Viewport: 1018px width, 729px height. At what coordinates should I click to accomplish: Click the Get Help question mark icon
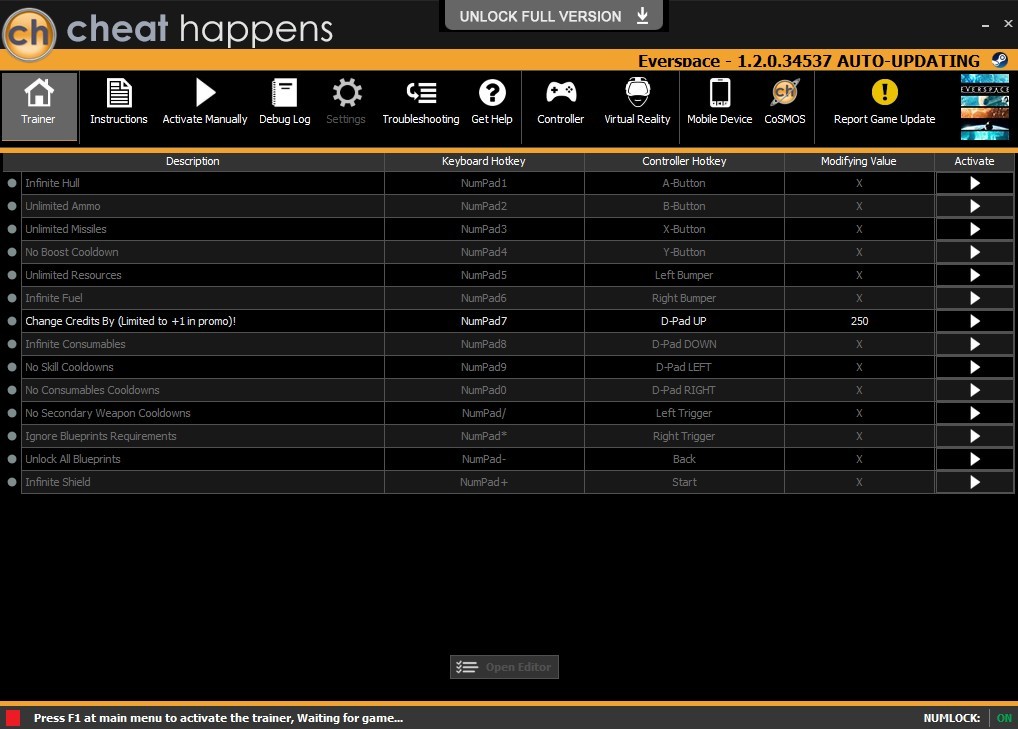pyautogui.click(x=491, y=95)
